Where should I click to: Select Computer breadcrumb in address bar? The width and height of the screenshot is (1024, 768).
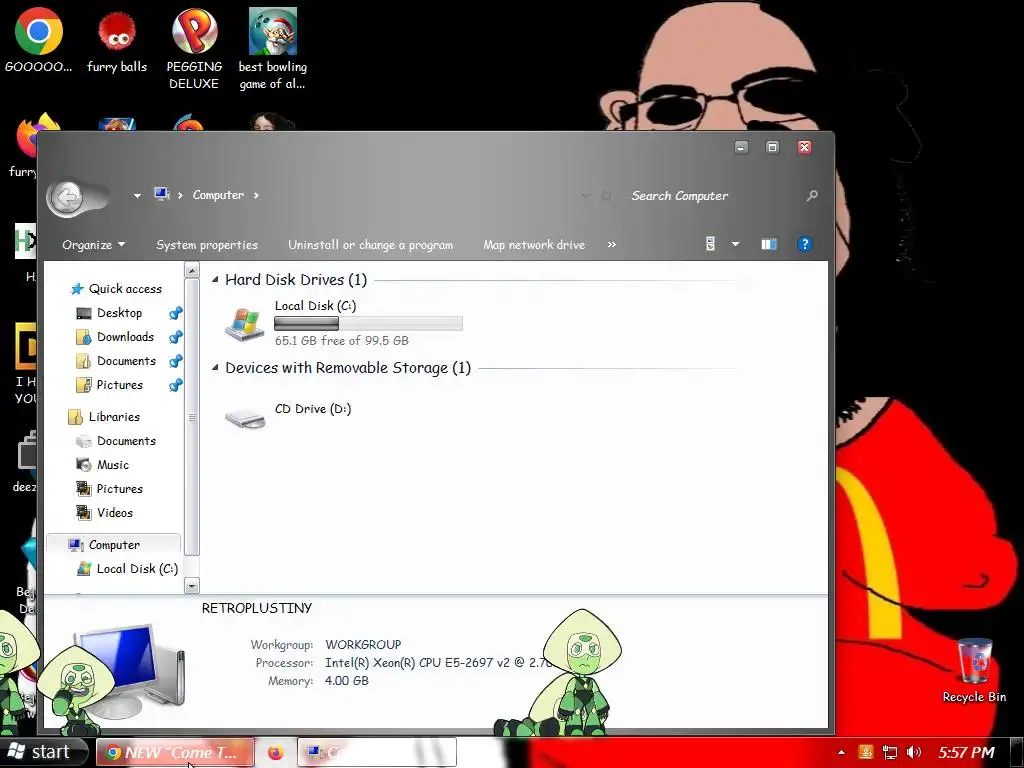218,195
